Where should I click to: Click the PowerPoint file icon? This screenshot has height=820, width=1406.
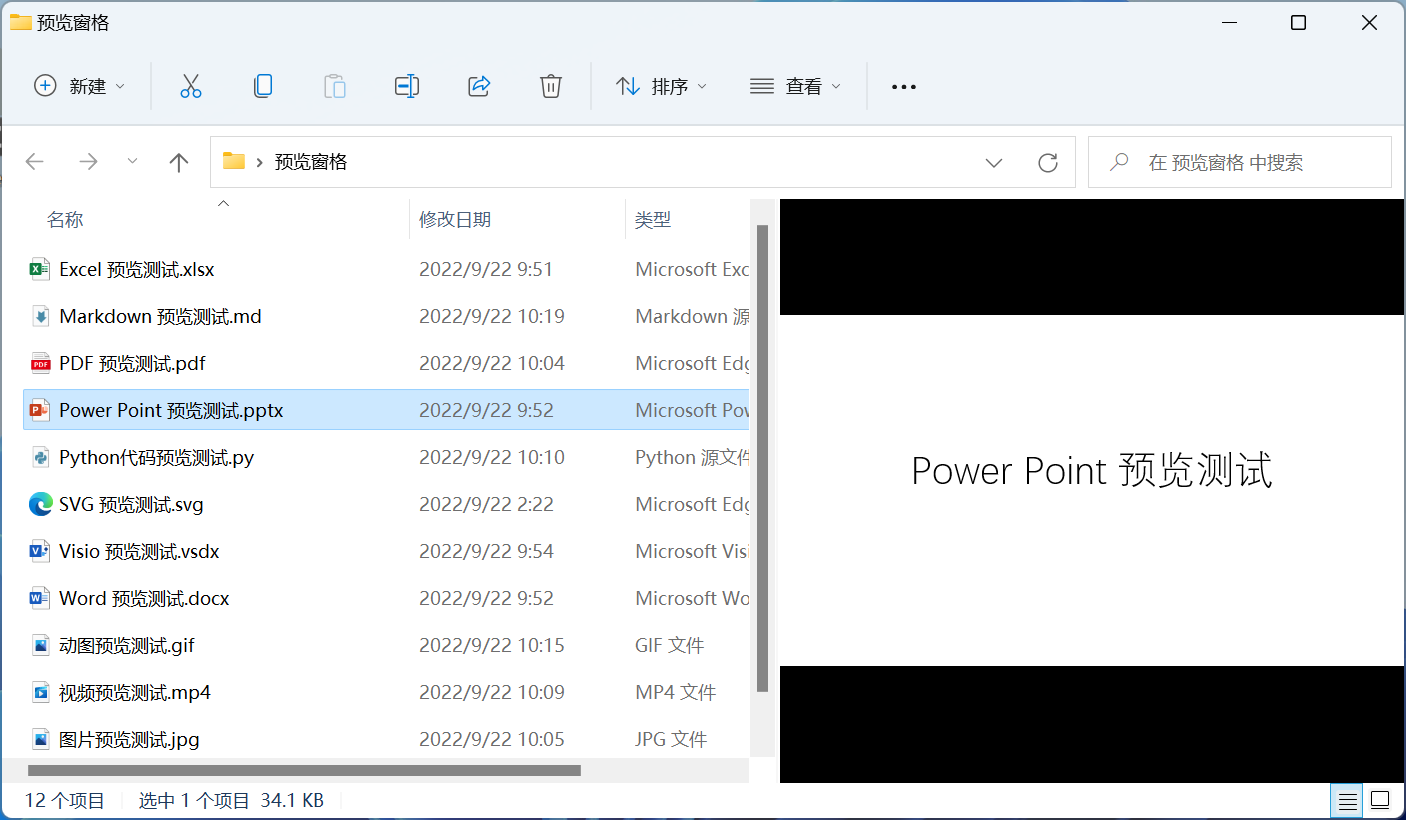pos(40,410)
